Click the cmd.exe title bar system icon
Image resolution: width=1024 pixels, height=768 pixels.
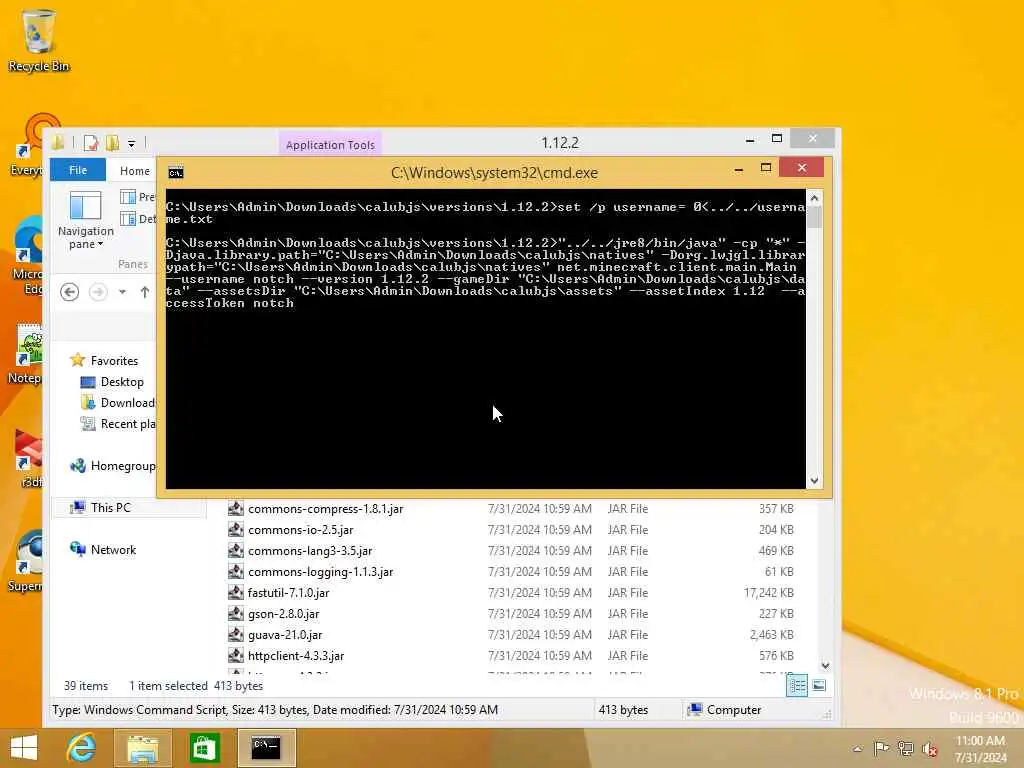pos(176,172)
